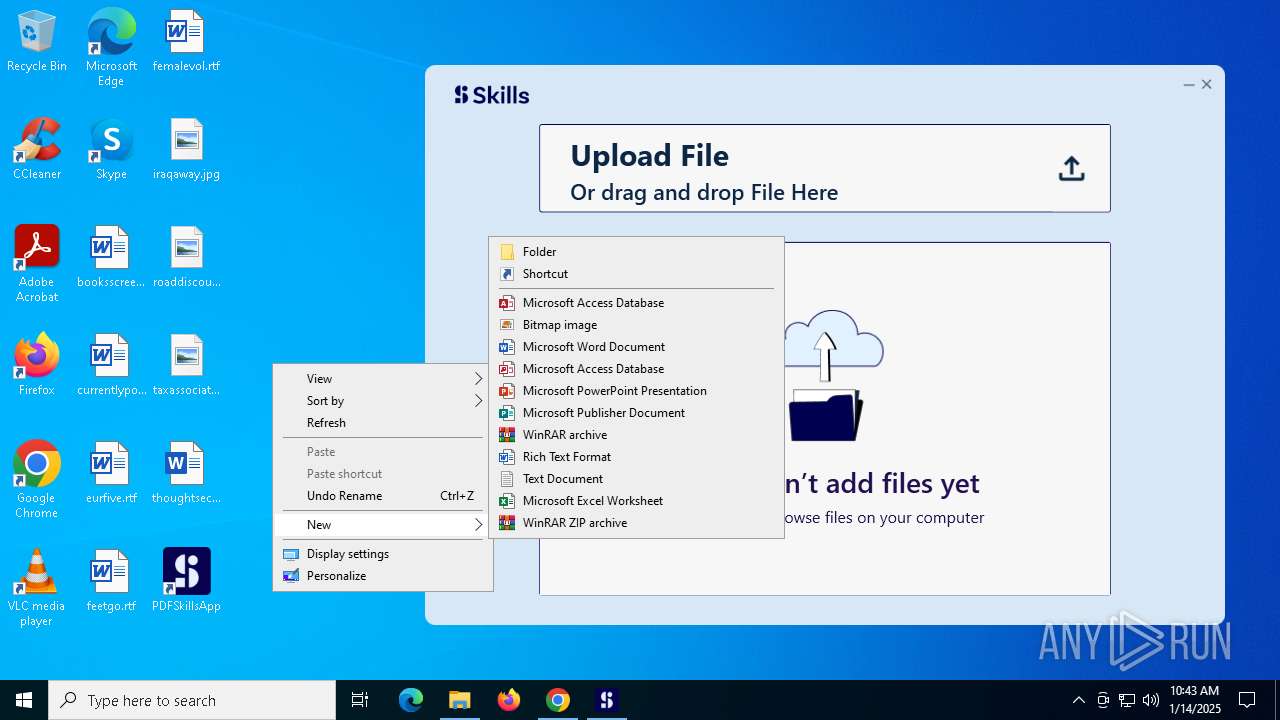Viewport: 1280px width, 720px height.
Task: Open Task View on the taskbar
Action: pos(360,700)
